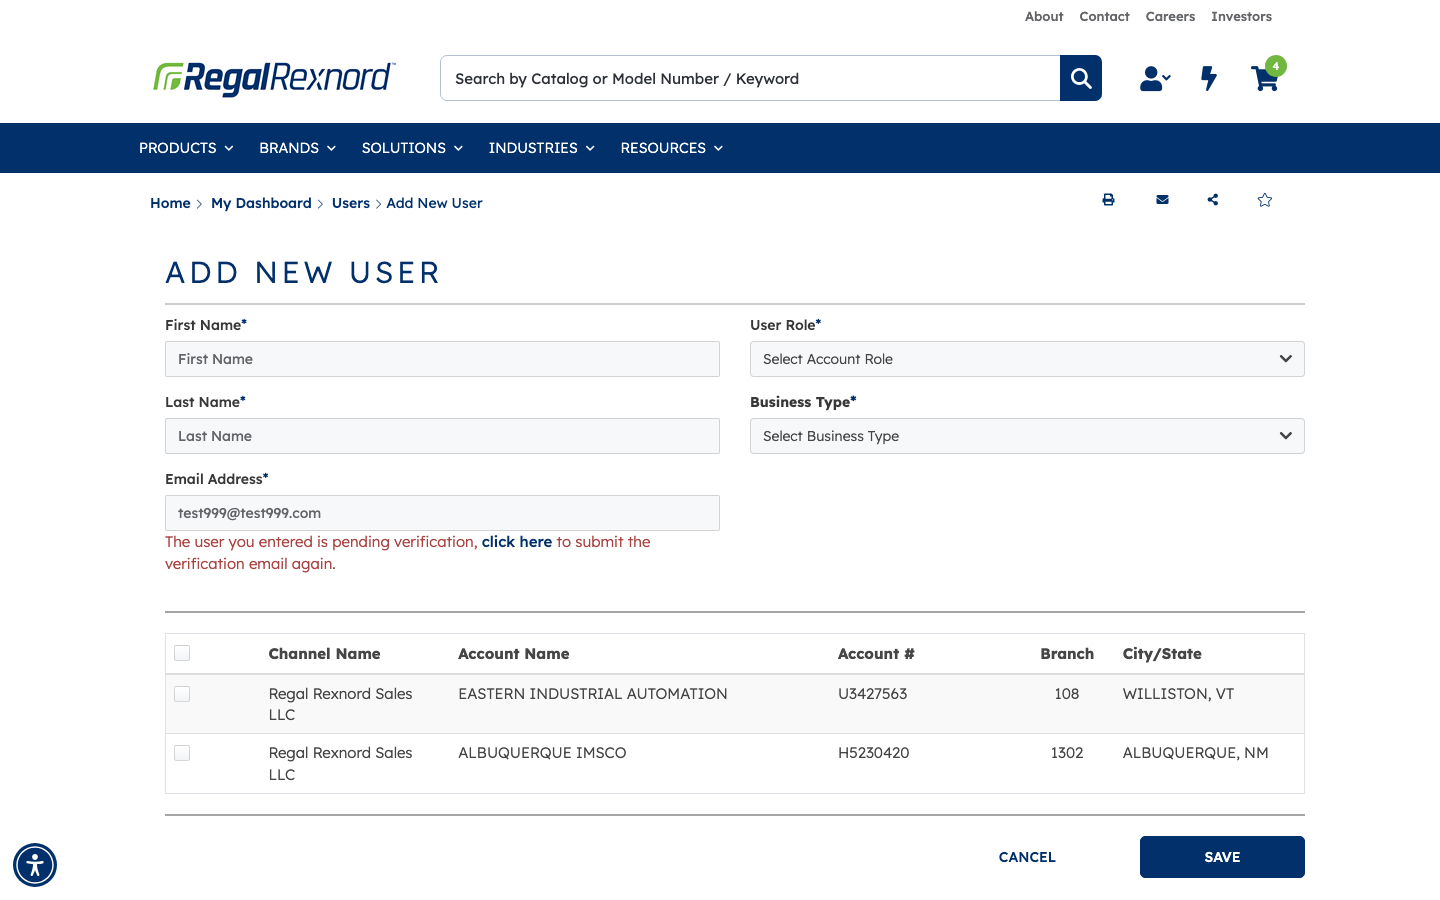
Task: Click the share page icon
Action: click(x=1213, y=200)
